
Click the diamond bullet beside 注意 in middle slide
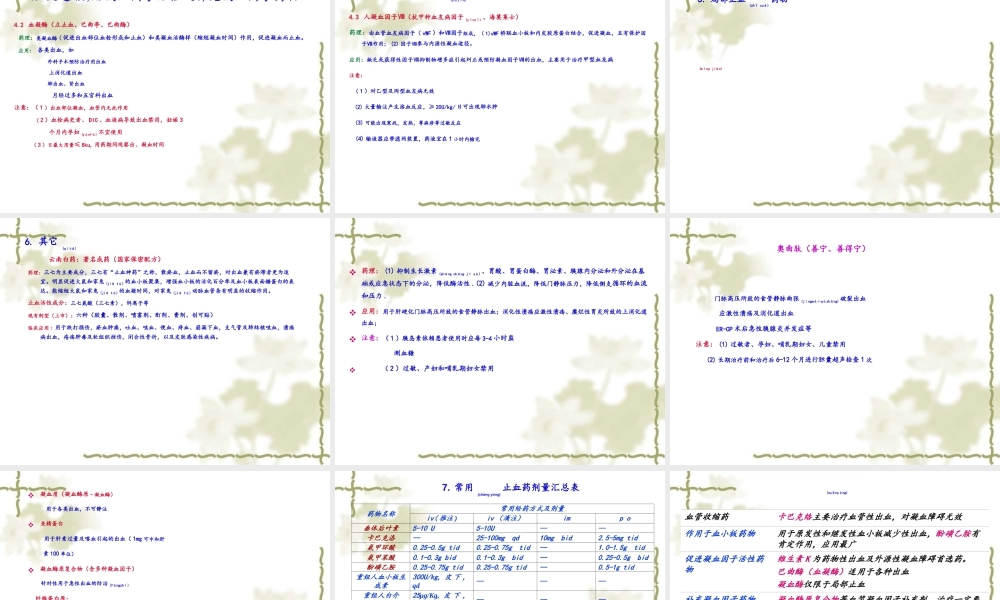click(352, 338)
